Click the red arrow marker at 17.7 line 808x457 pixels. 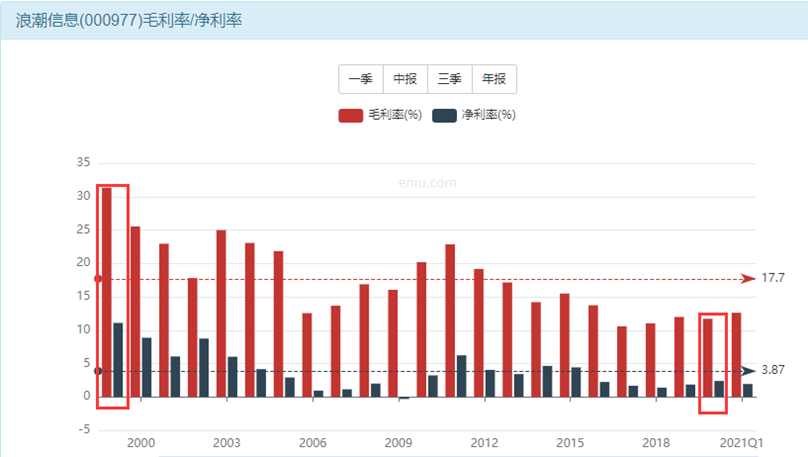tap(748, 279)
